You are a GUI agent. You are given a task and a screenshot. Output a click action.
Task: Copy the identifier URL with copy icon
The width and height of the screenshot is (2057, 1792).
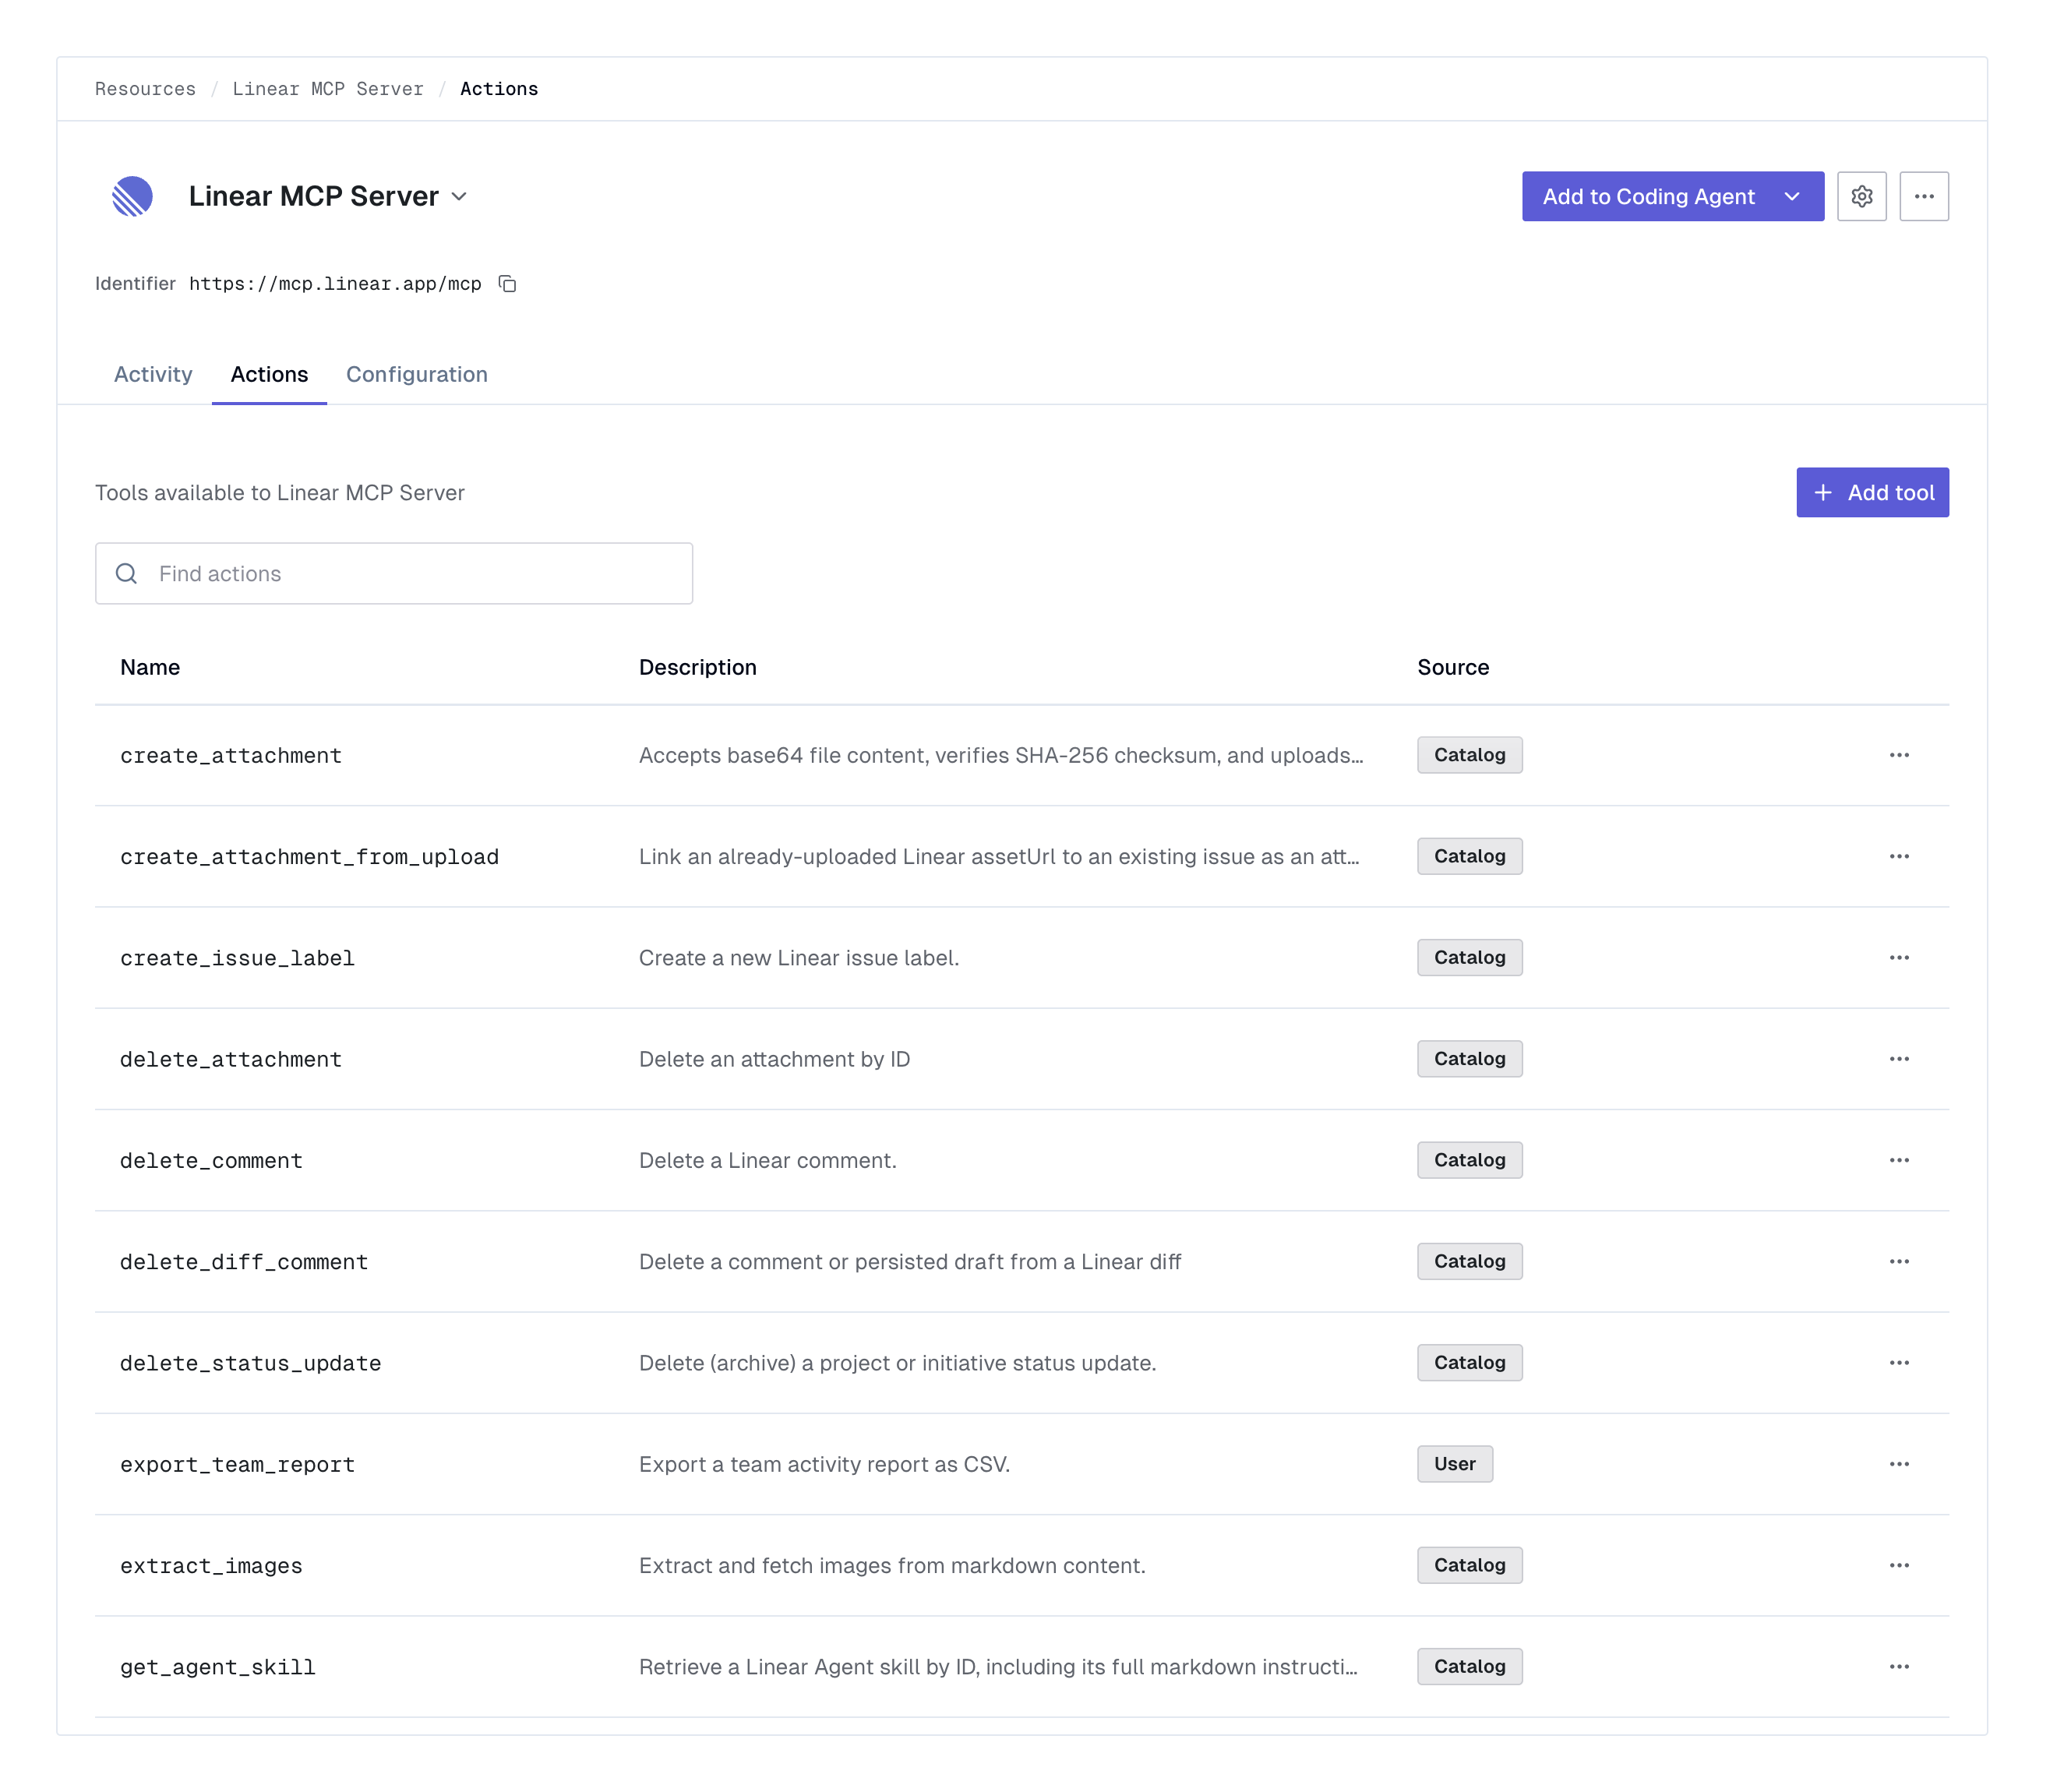[508, 284]
